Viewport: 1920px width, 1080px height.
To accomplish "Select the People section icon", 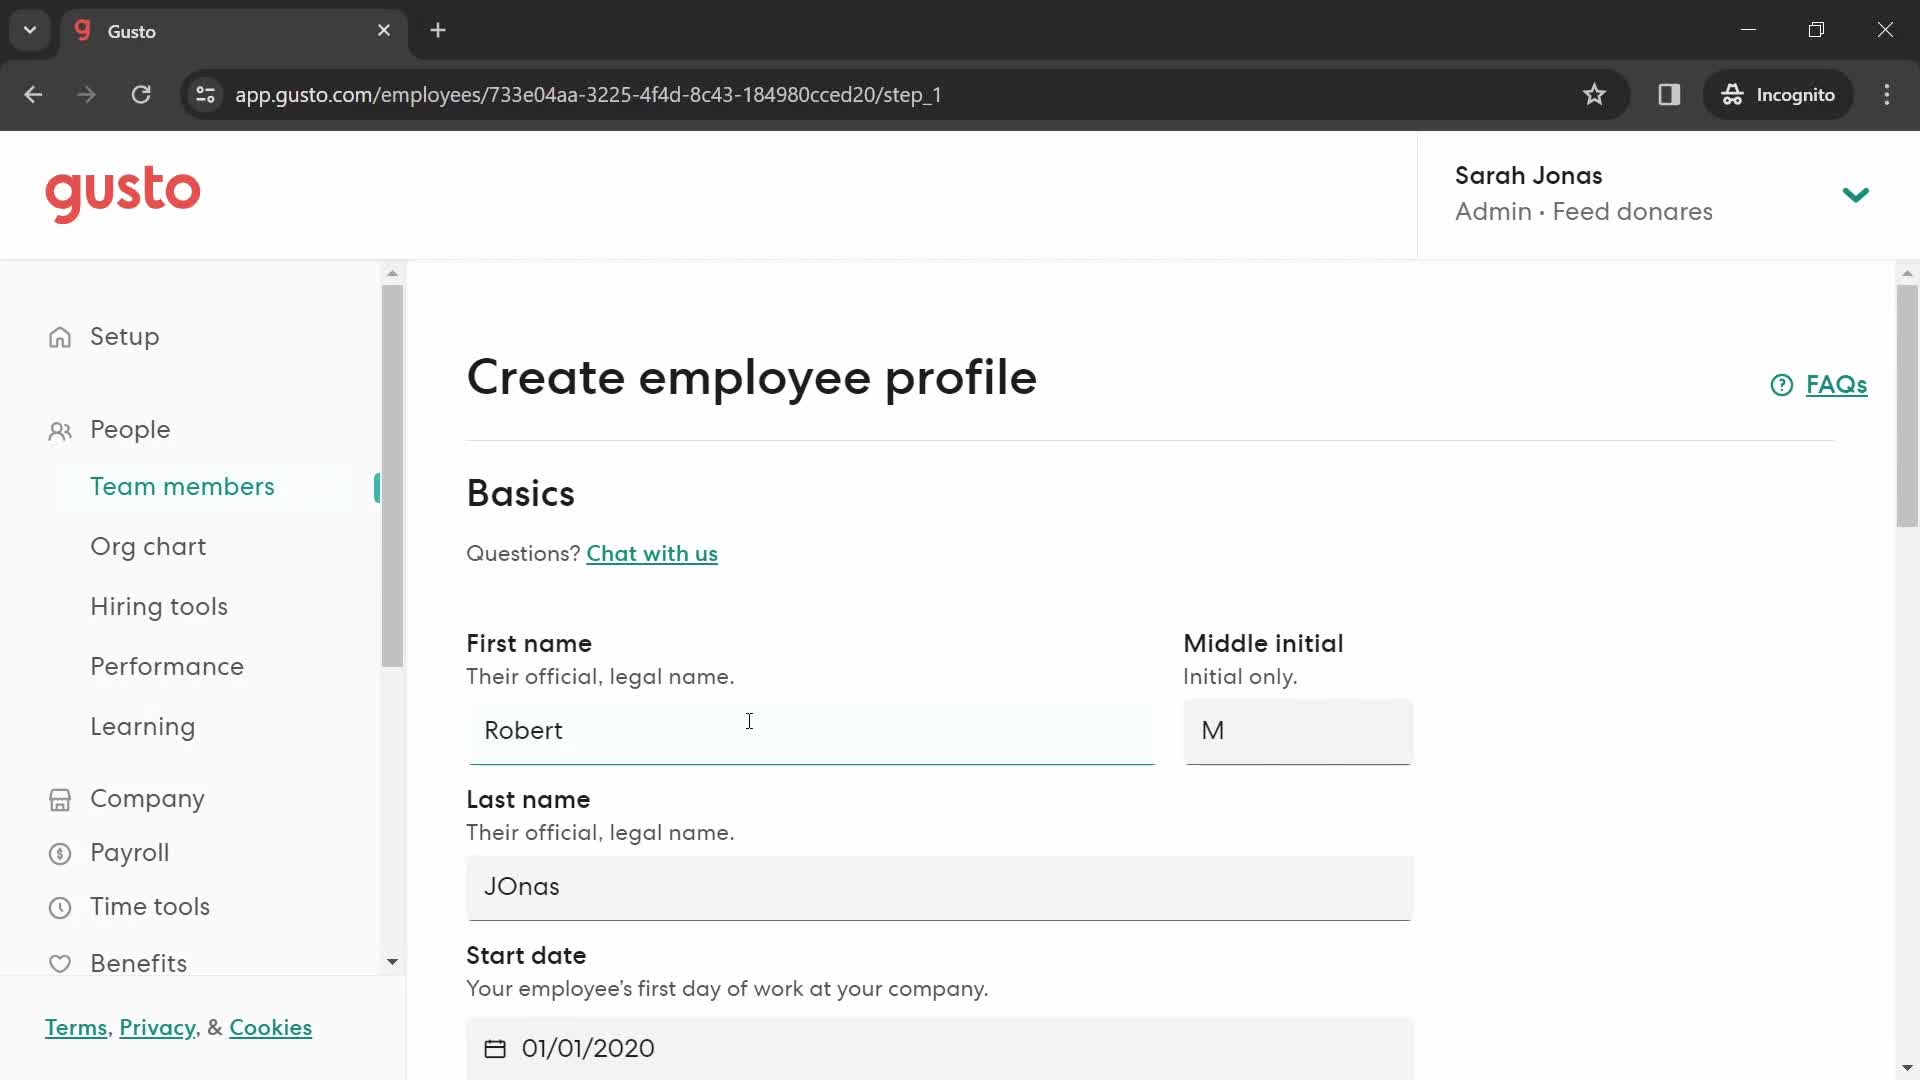I will [61, 430].
